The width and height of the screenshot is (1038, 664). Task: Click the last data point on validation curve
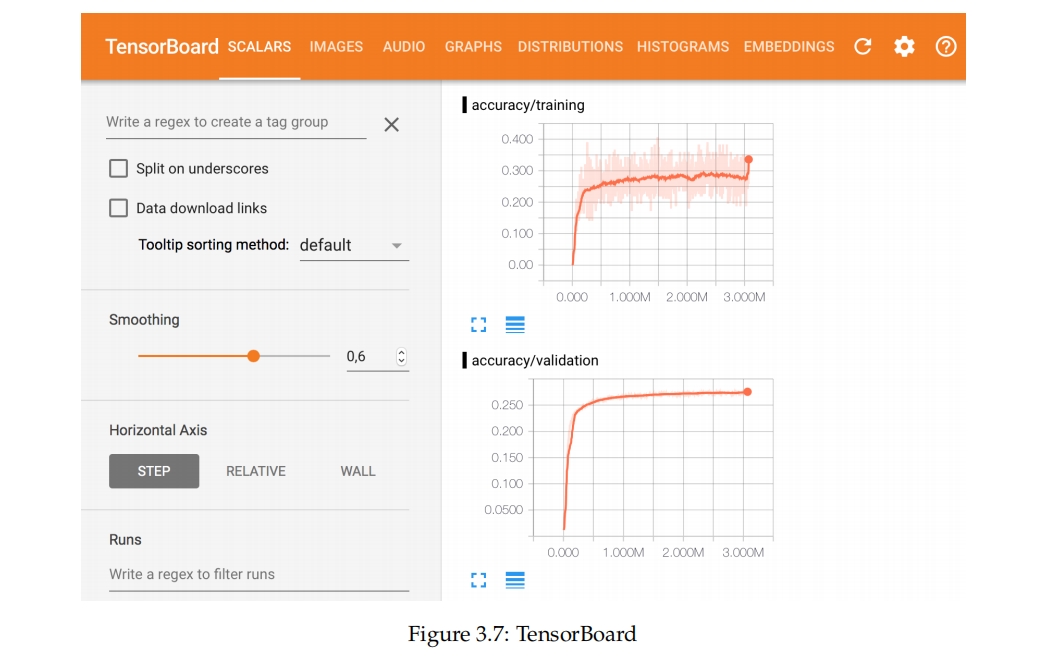tap(747, 392)
